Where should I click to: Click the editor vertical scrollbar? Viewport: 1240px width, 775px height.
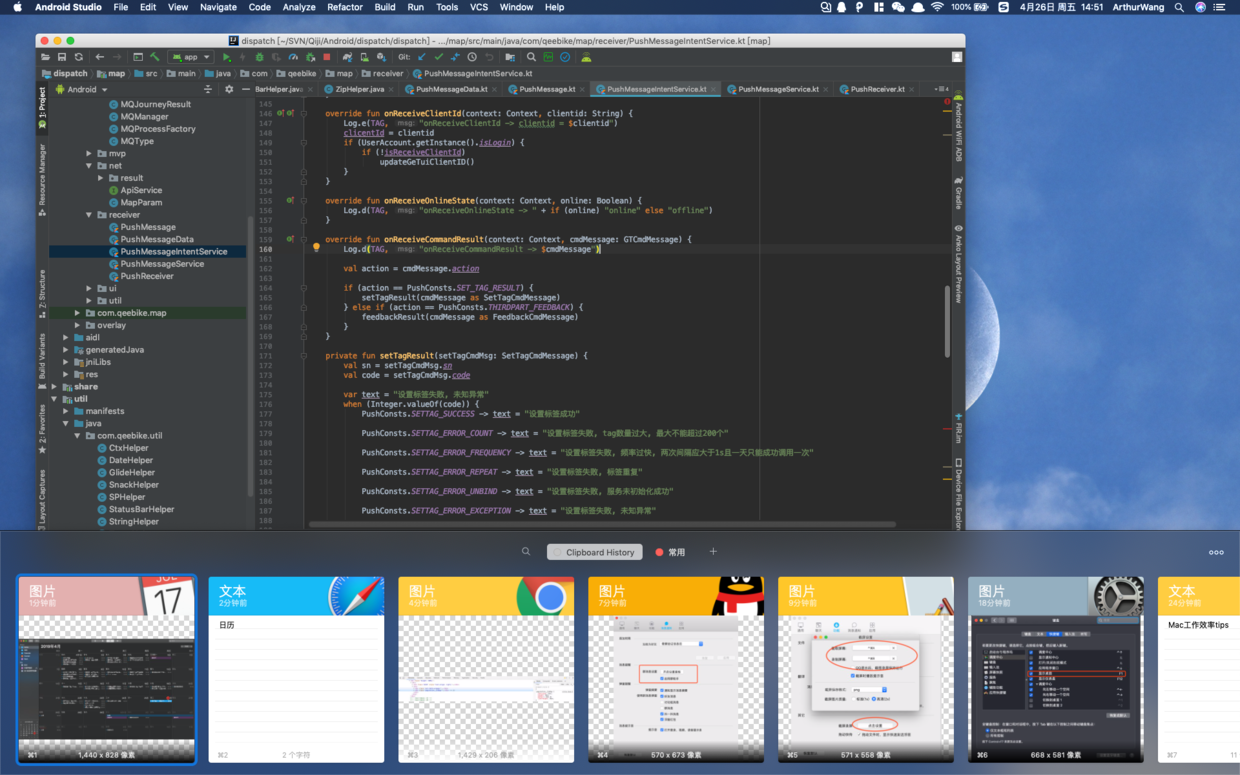(947, 320)
